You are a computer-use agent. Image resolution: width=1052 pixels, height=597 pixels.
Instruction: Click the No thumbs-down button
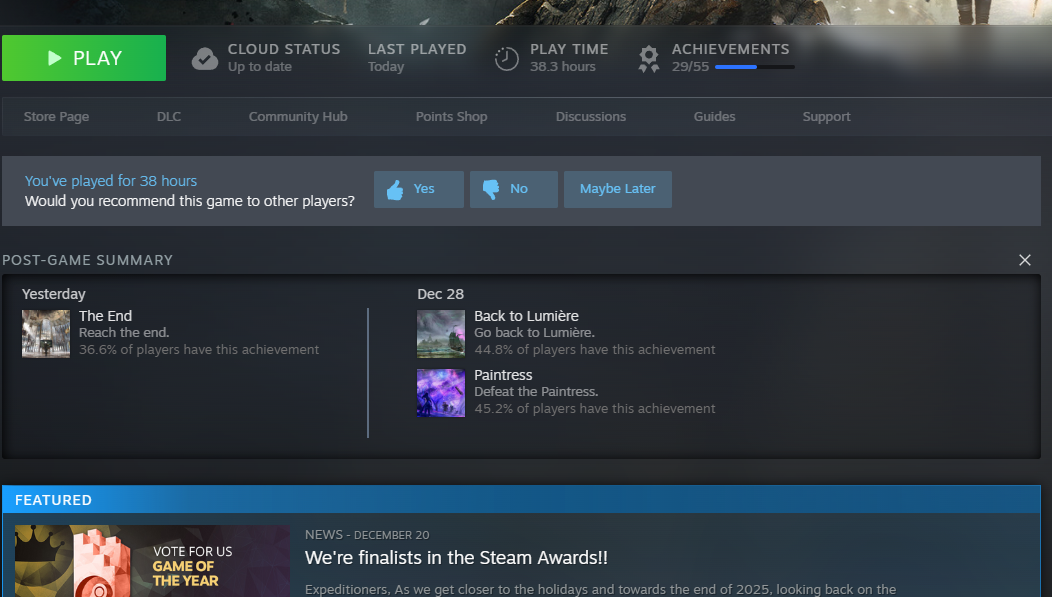click(x=513, y=189)
